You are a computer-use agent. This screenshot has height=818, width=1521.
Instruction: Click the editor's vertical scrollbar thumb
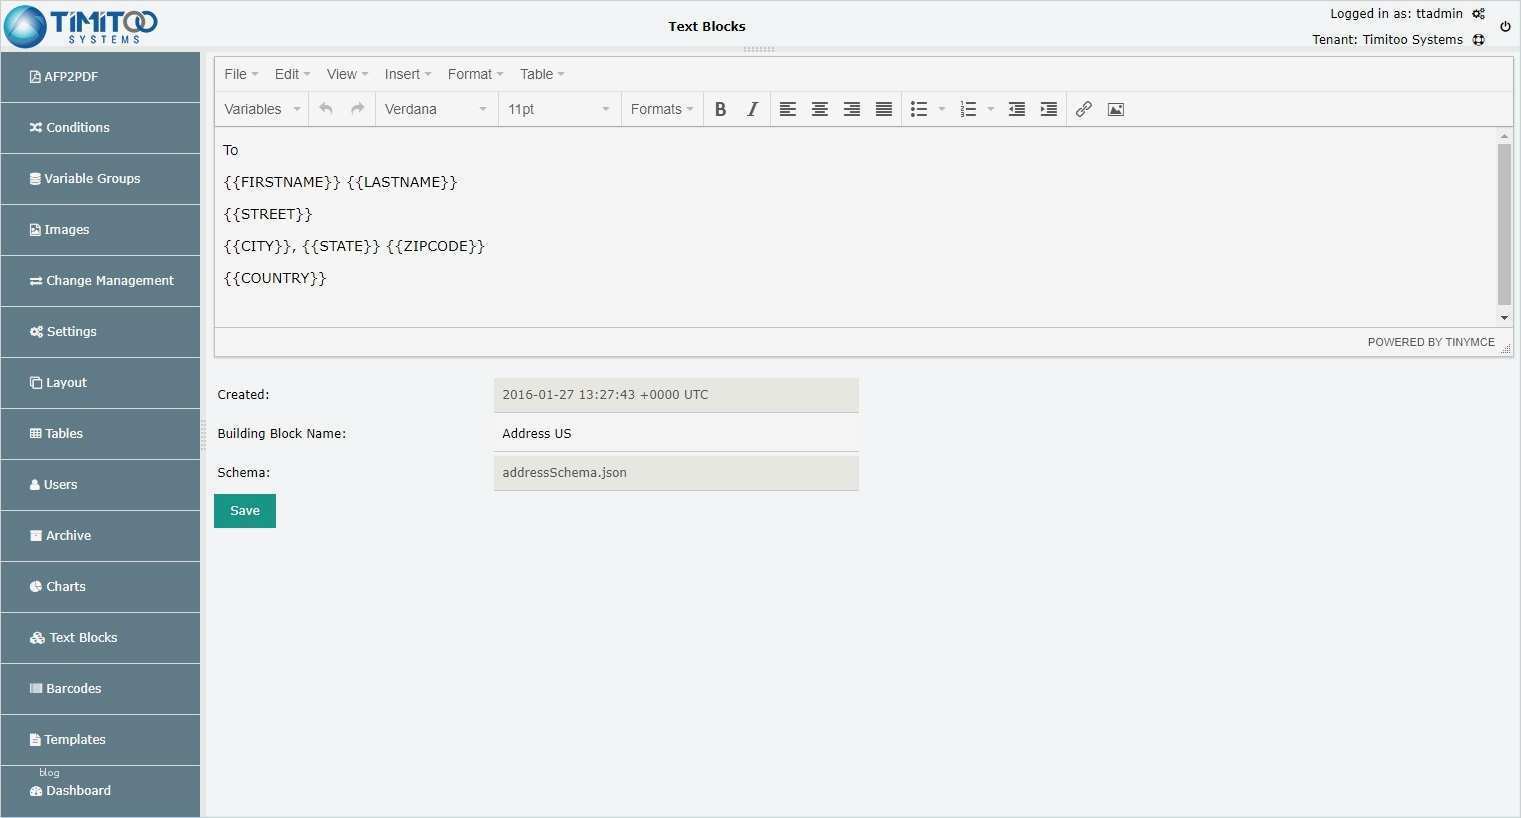tap(1504, 224)
